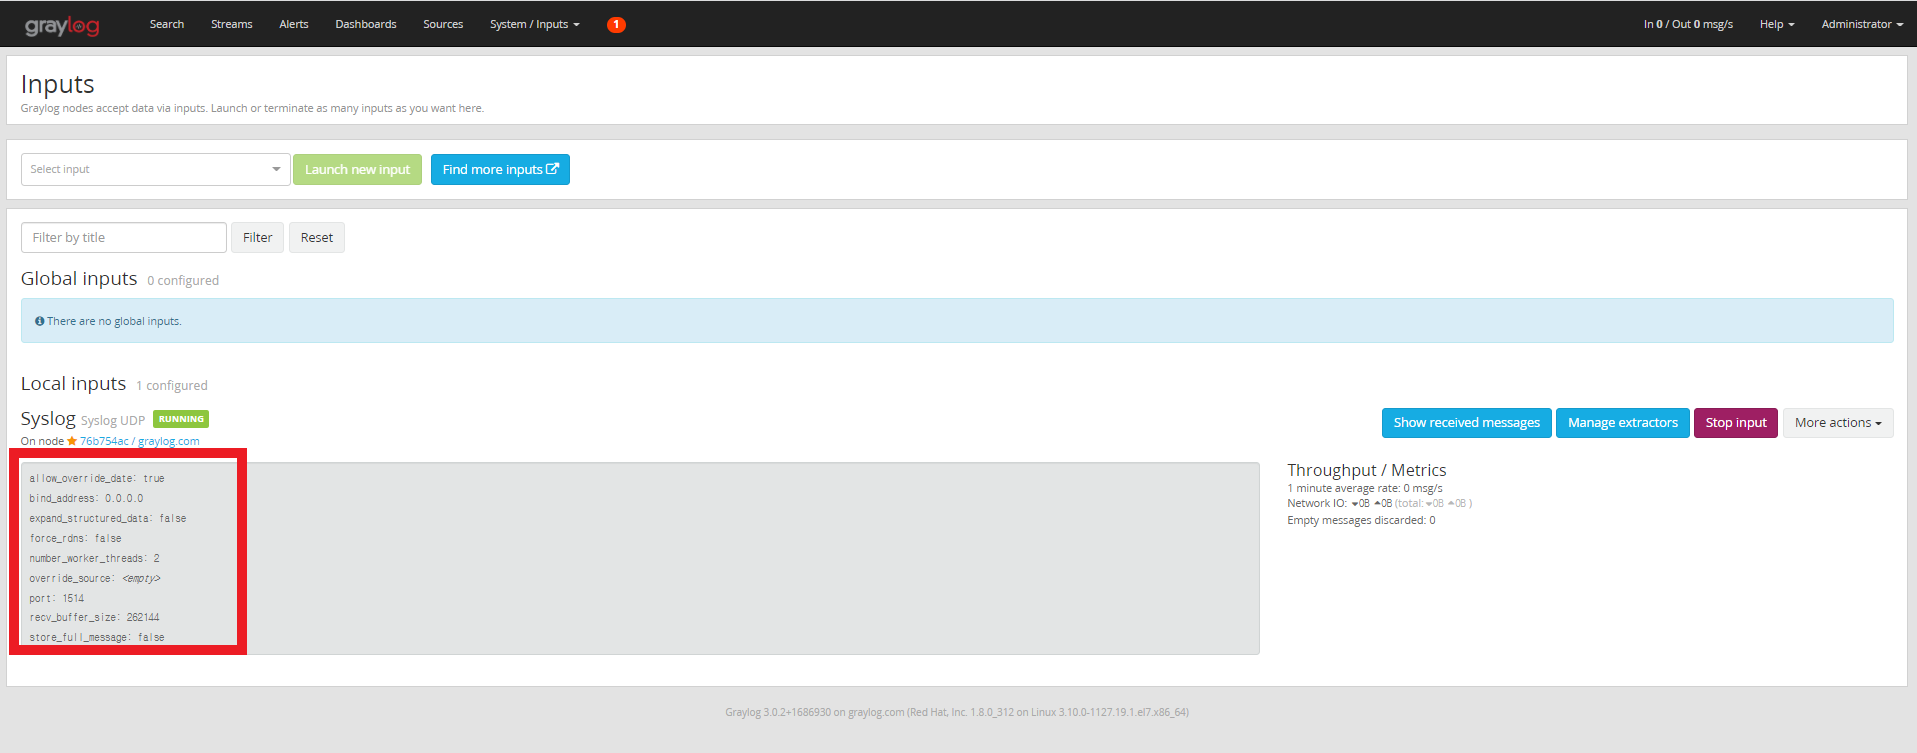Click the Graylog version footer text
This screenshot has width=1917, height=753.
click(957, 712)
